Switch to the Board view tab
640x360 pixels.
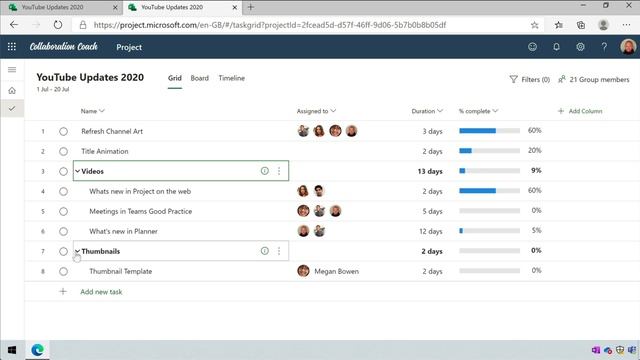click(x=200, y=78)
